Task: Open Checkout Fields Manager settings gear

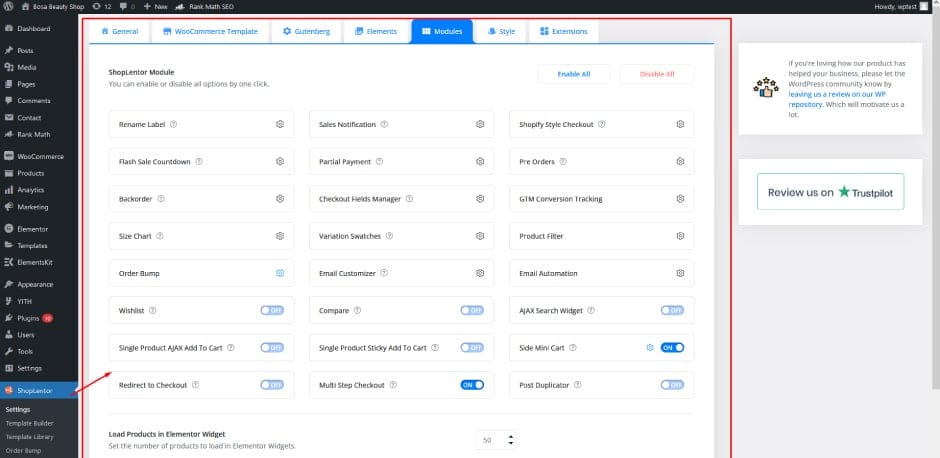Action: click(x=480, y=198)
